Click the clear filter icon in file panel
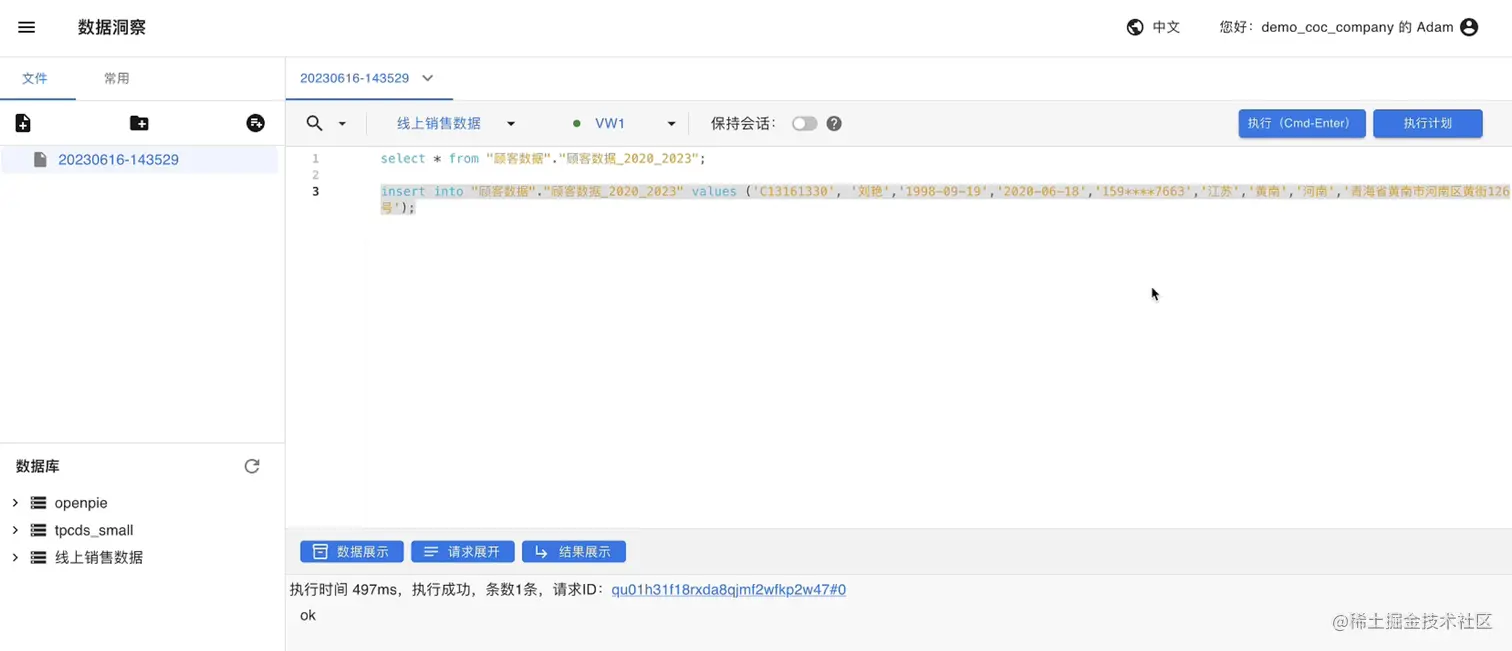Image resolution: width=1512 pixels, height=651 pixels. click(x=256, y=123)
